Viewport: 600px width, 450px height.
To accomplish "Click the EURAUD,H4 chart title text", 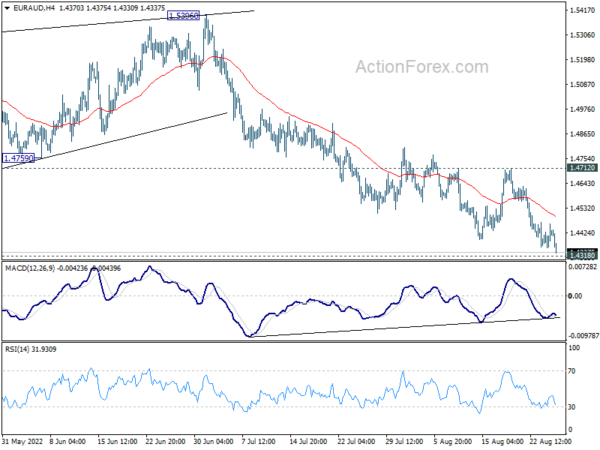I will [34, 8].
